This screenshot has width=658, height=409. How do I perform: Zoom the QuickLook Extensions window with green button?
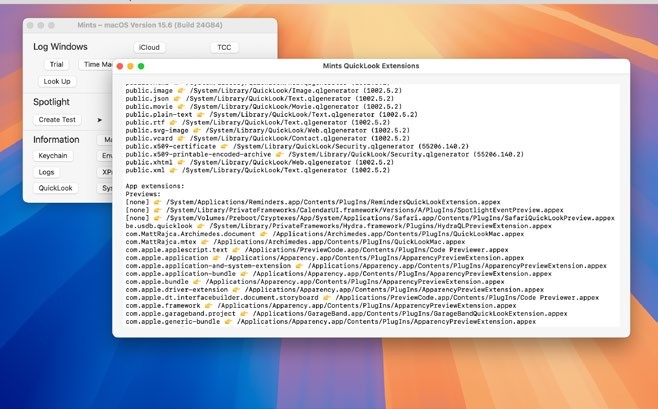click(x=141, y=66)
